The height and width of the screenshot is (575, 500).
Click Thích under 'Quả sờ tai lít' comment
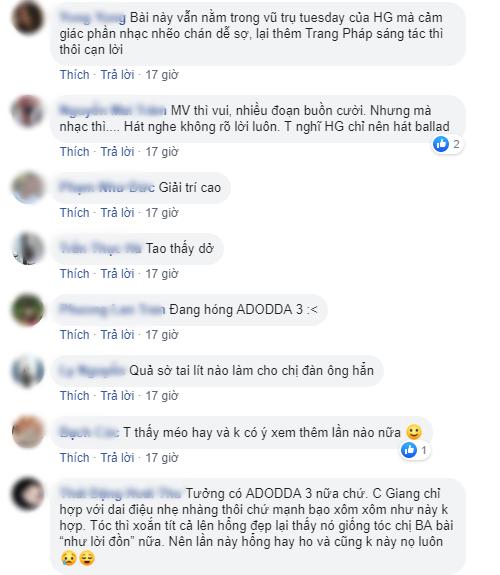74,396
